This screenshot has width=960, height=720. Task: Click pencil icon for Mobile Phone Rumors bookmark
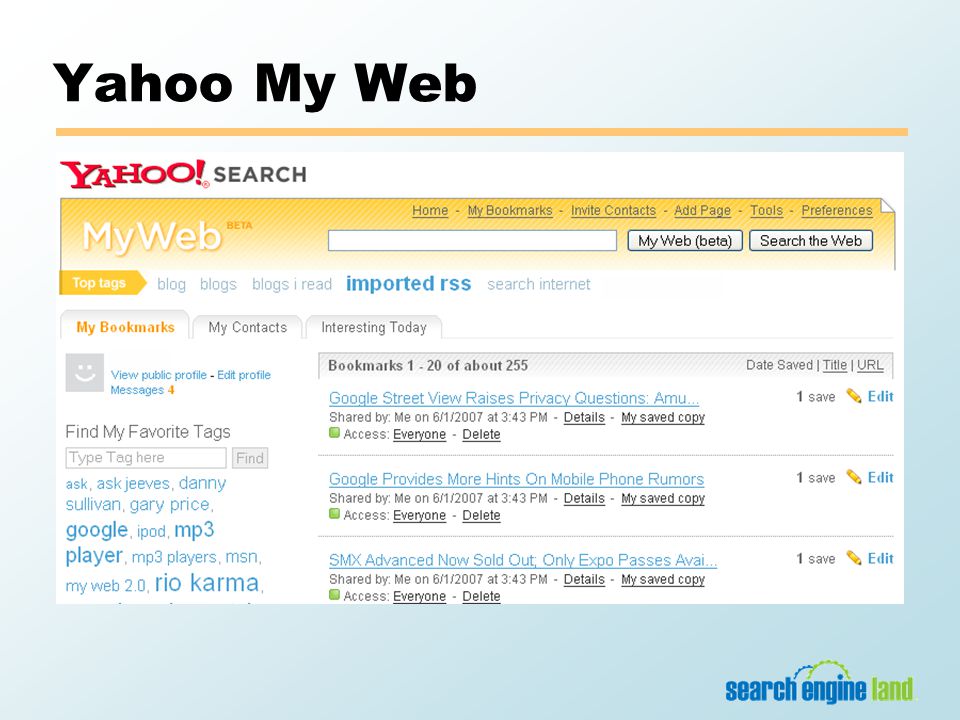(853, 477)
